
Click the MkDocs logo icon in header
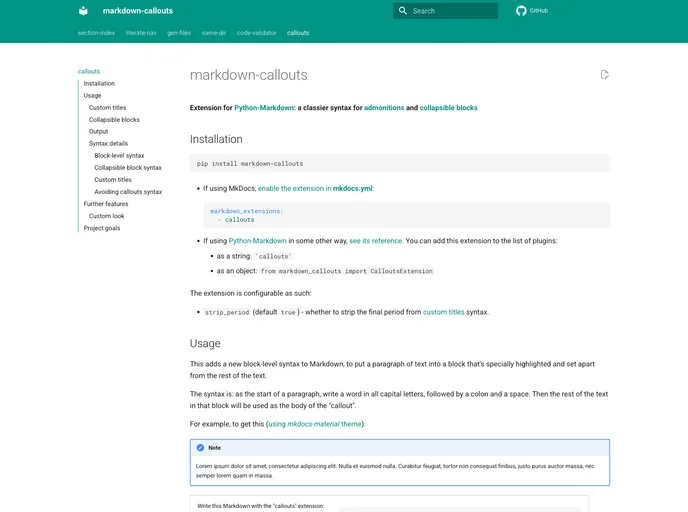pyautogui.click(x=83, y=11)
